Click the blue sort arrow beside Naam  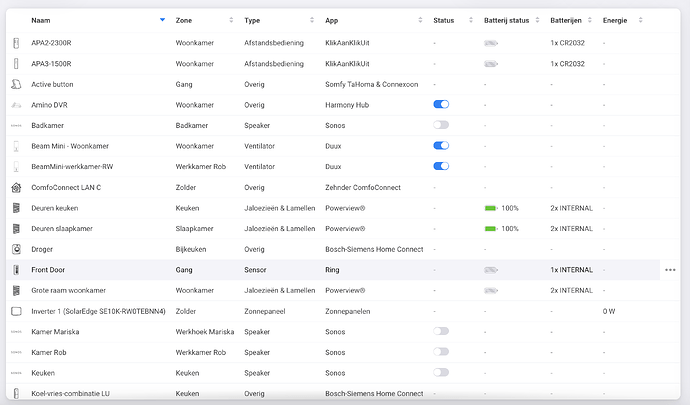point(162,20)
